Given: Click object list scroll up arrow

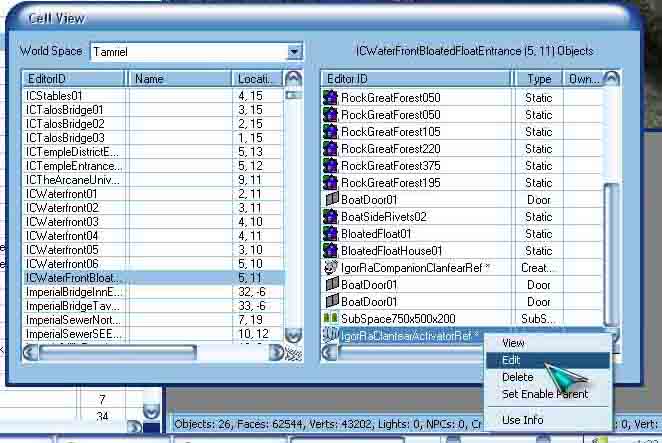Looking at the screenshot, I should point(611,79).
